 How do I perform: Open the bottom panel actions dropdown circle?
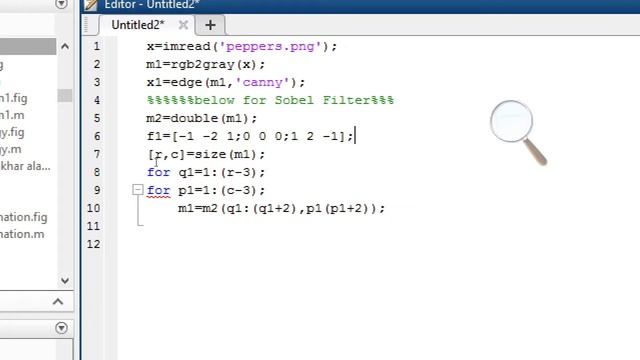(x=61, y=328)
